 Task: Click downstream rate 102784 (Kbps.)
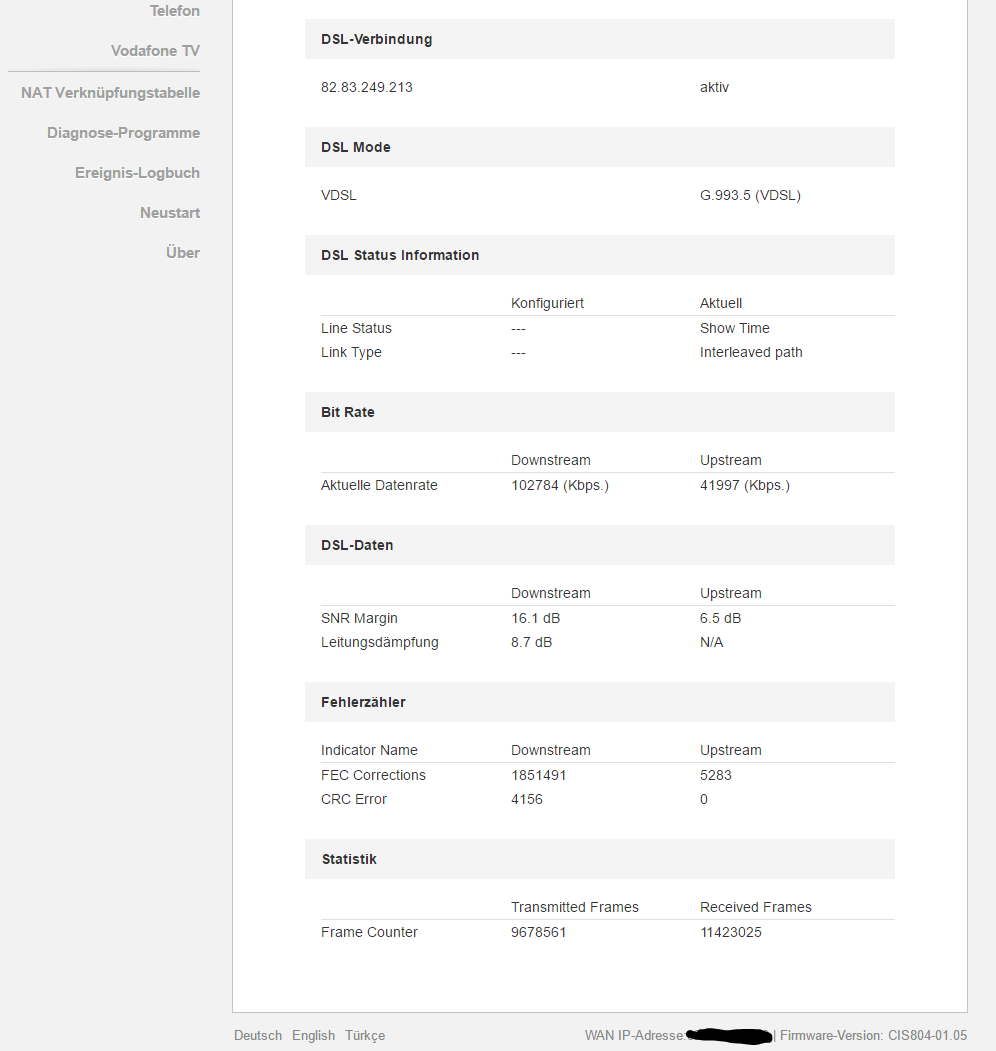560,485
